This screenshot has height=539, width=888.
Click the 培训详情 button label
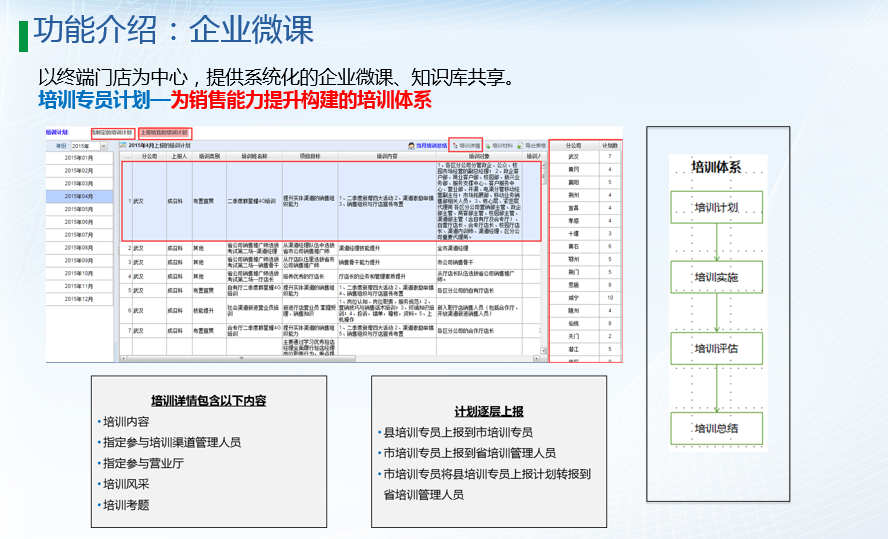coord(469,146)
